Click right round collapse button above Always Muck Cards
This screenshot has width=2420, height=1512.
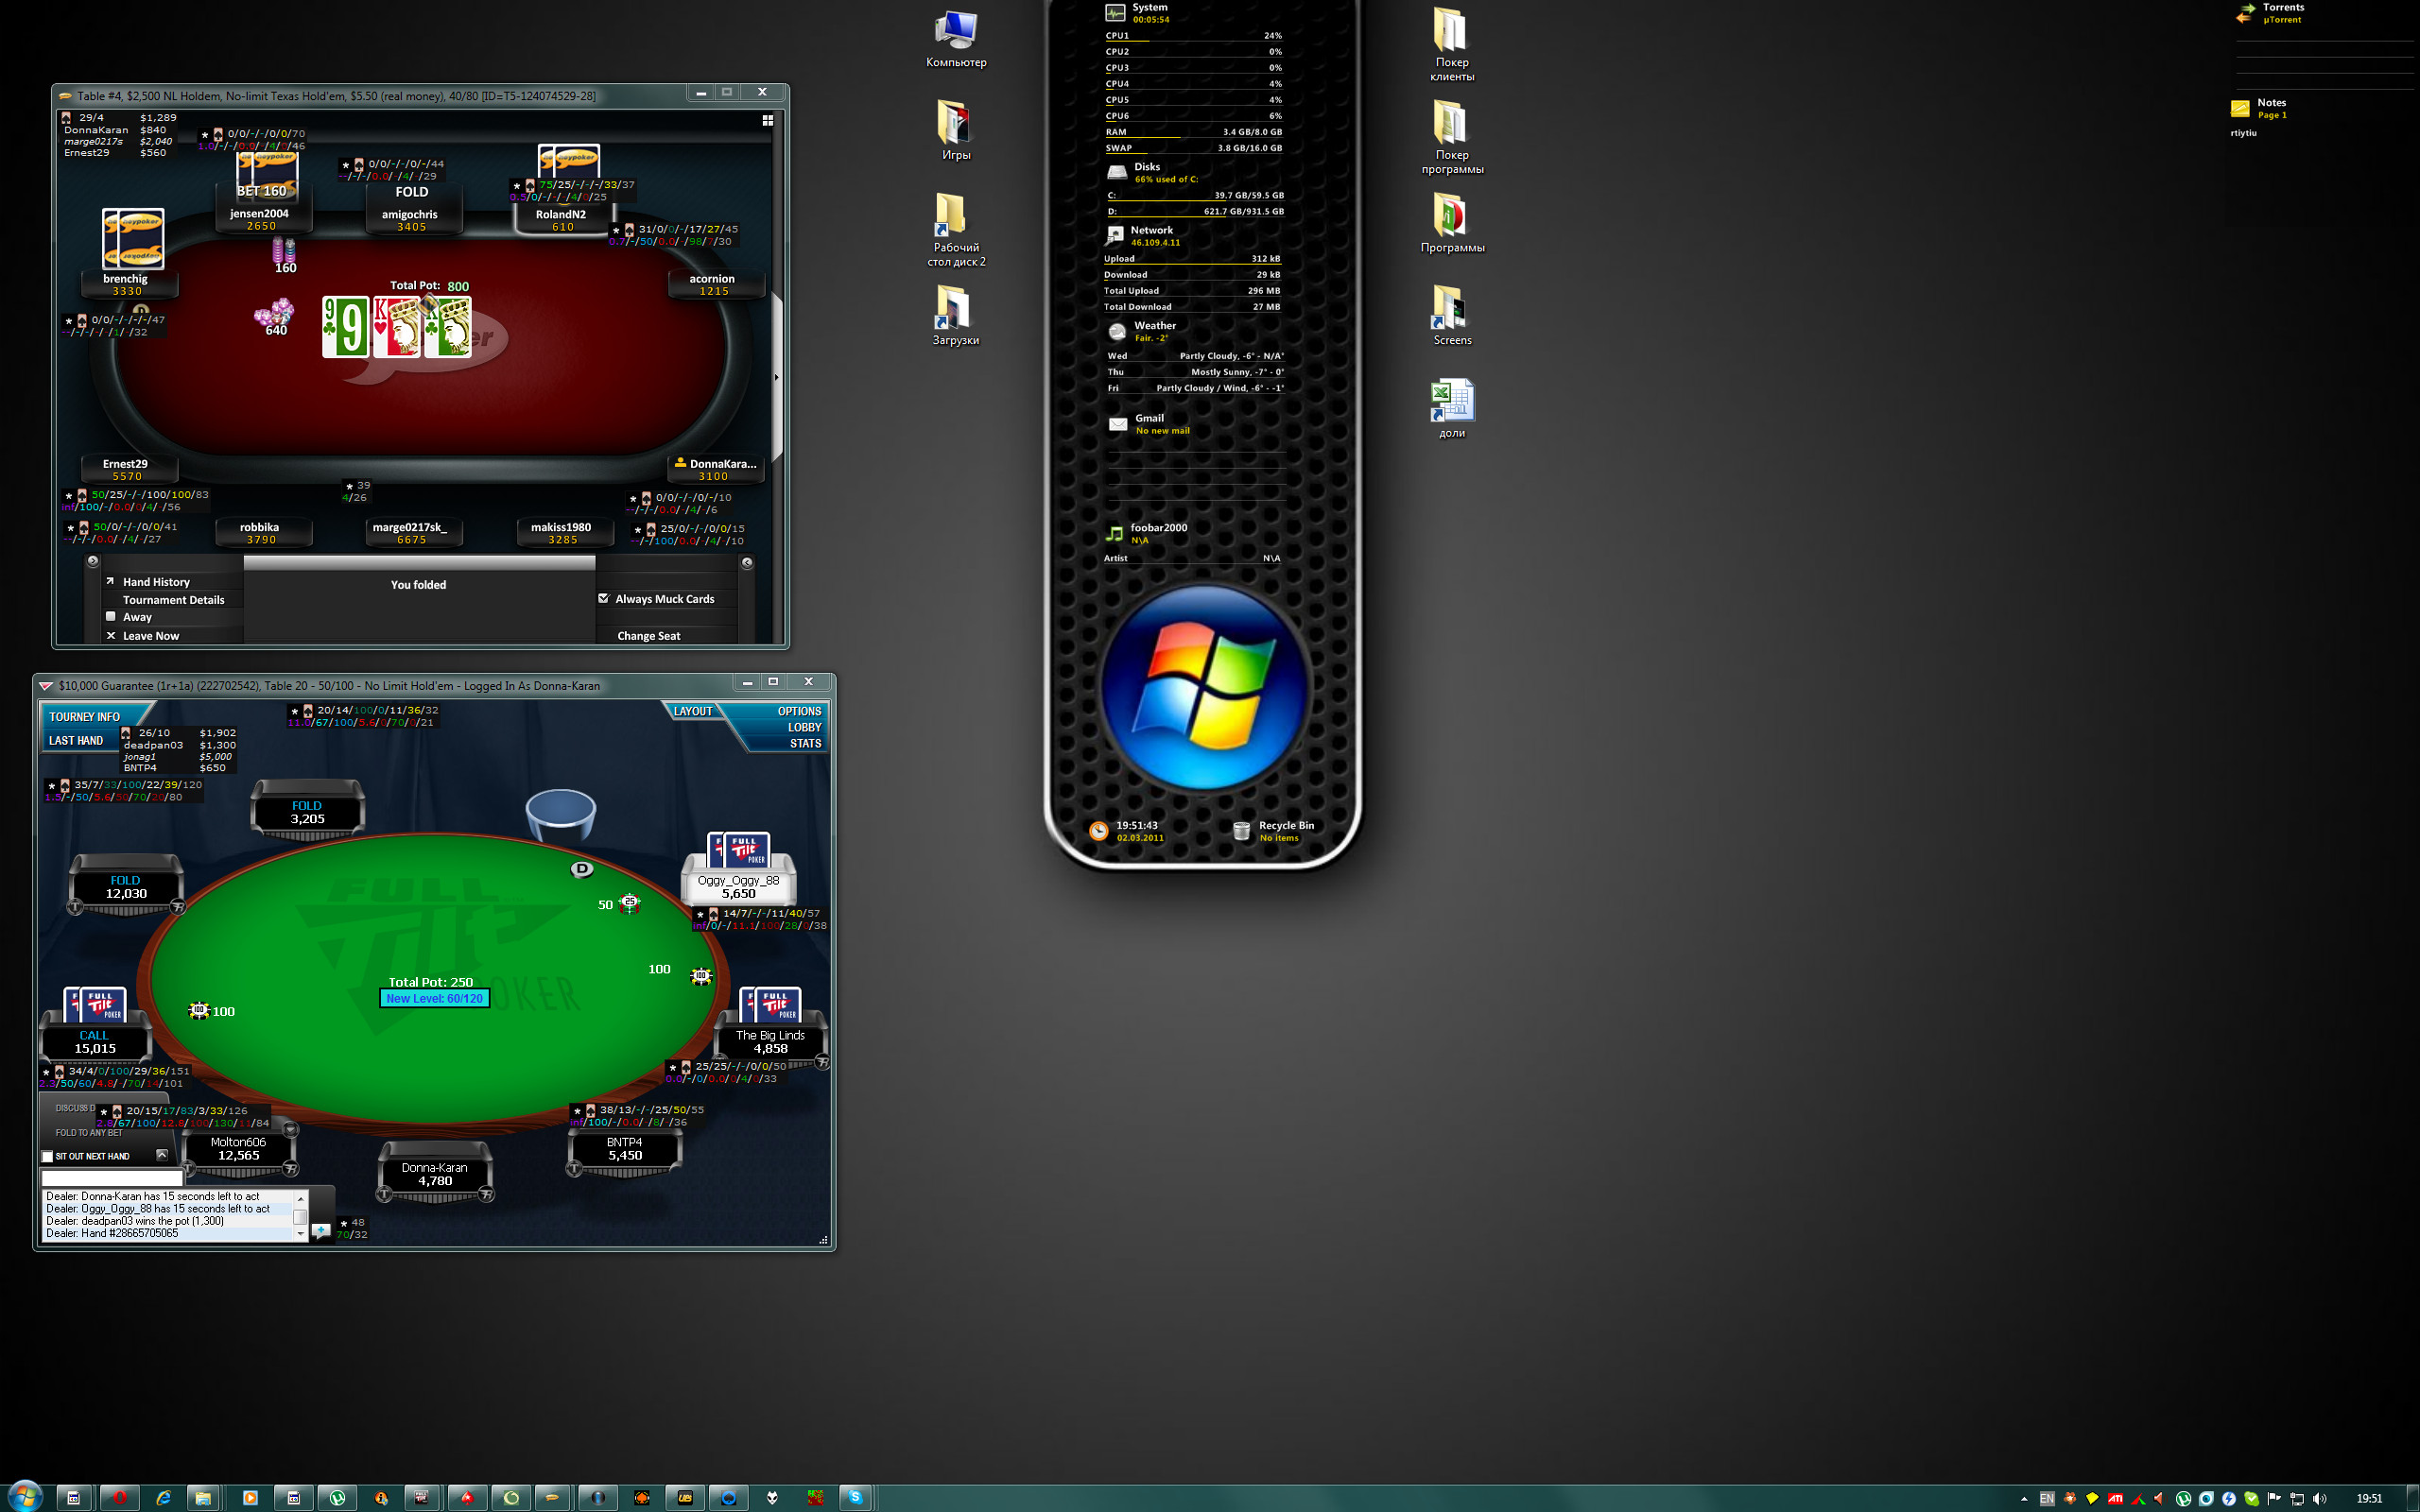pyautogui.click(x=746, y=562)
